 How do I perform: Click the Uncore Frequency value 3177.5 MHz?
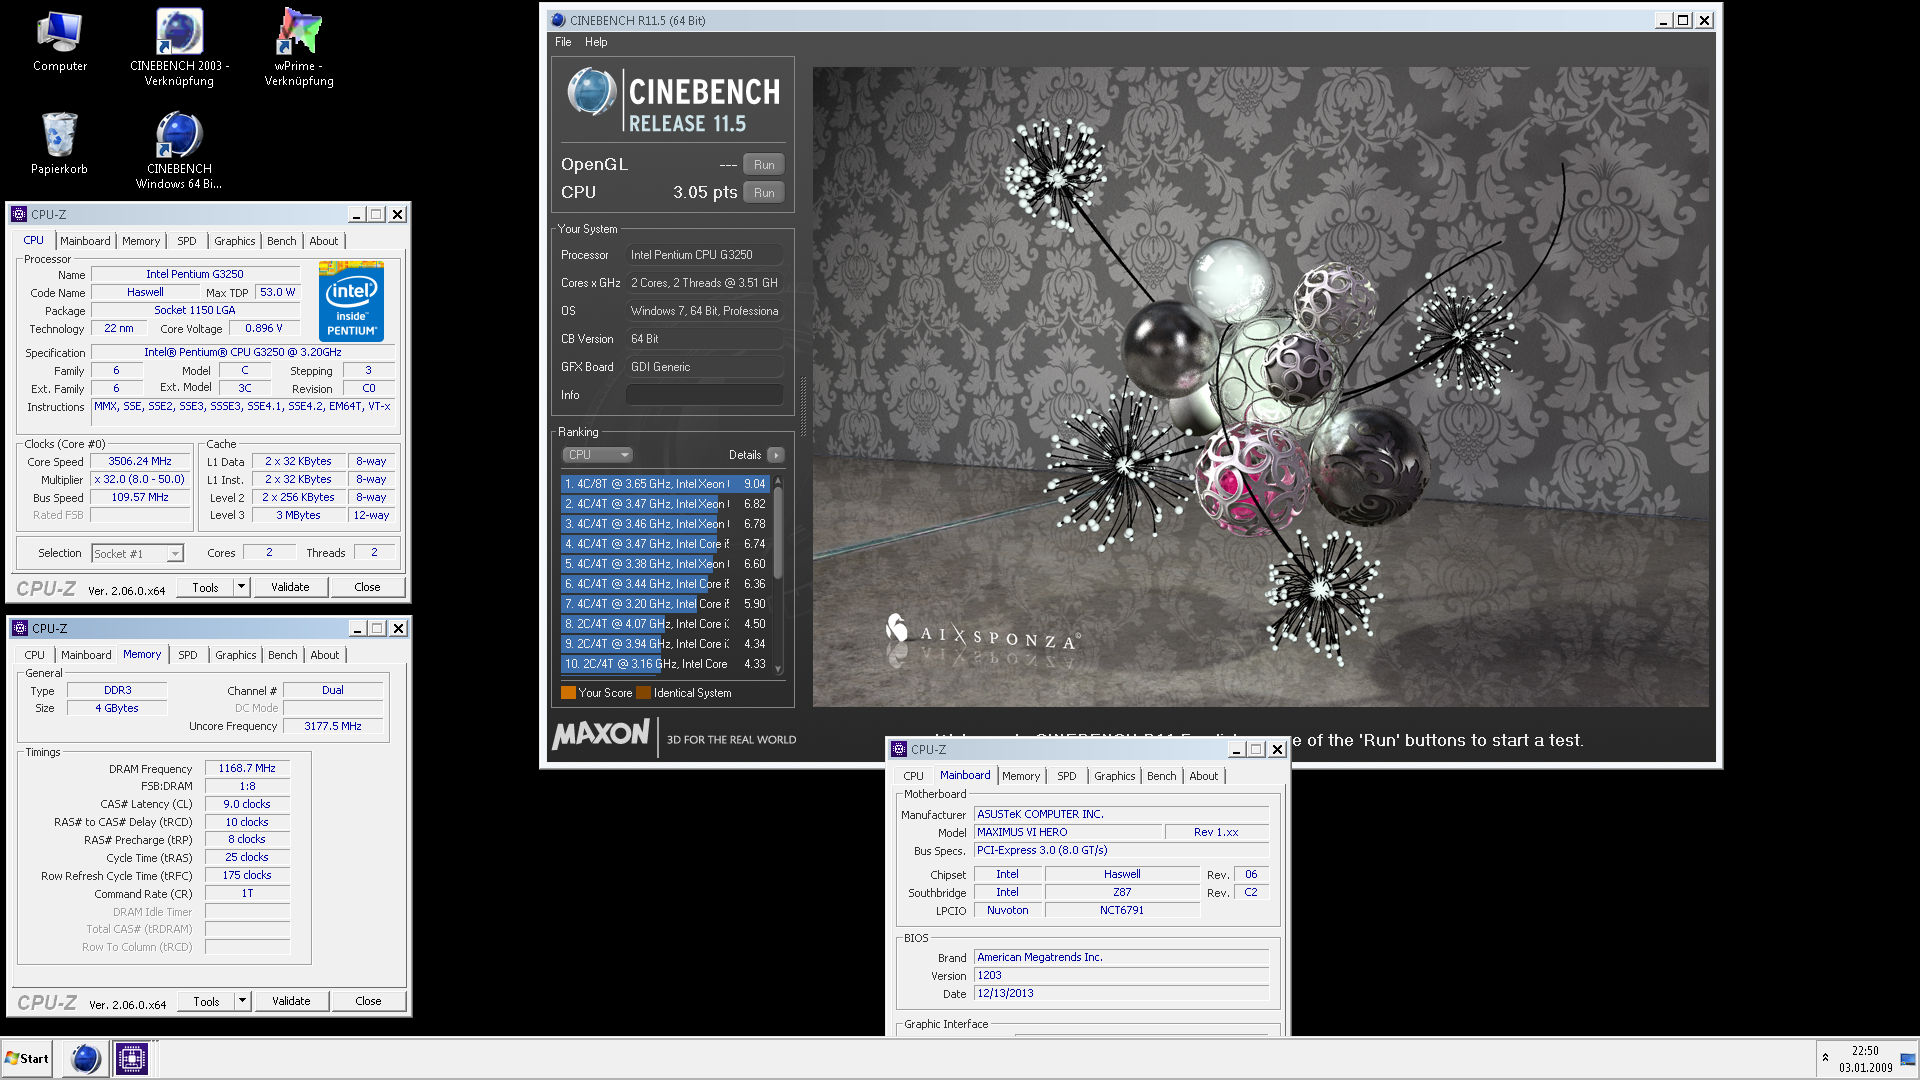click(333, 726)
